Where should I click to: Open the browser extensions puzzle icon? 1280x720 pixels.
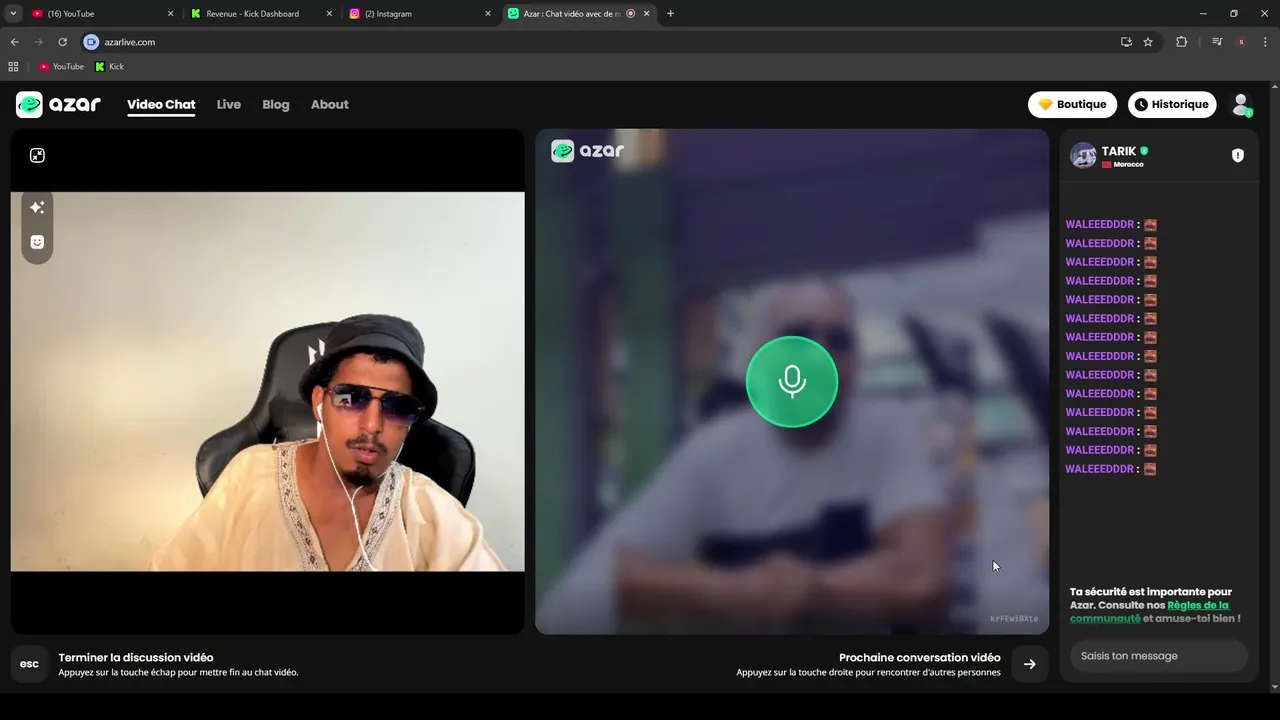(x=1181, y=42)
